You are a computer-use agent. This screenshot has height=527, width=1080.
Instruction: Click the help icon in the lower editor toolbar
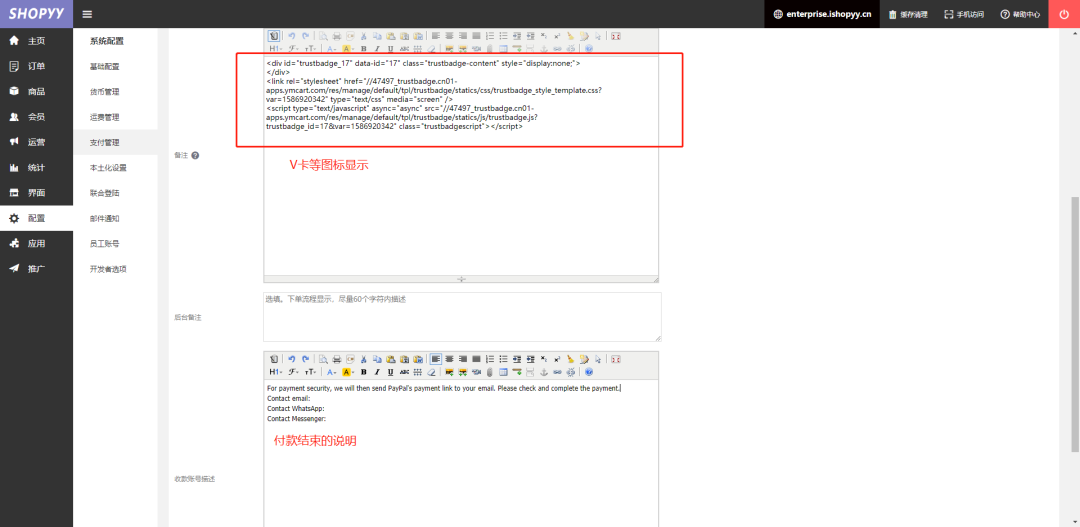click(x=589, y=372)
